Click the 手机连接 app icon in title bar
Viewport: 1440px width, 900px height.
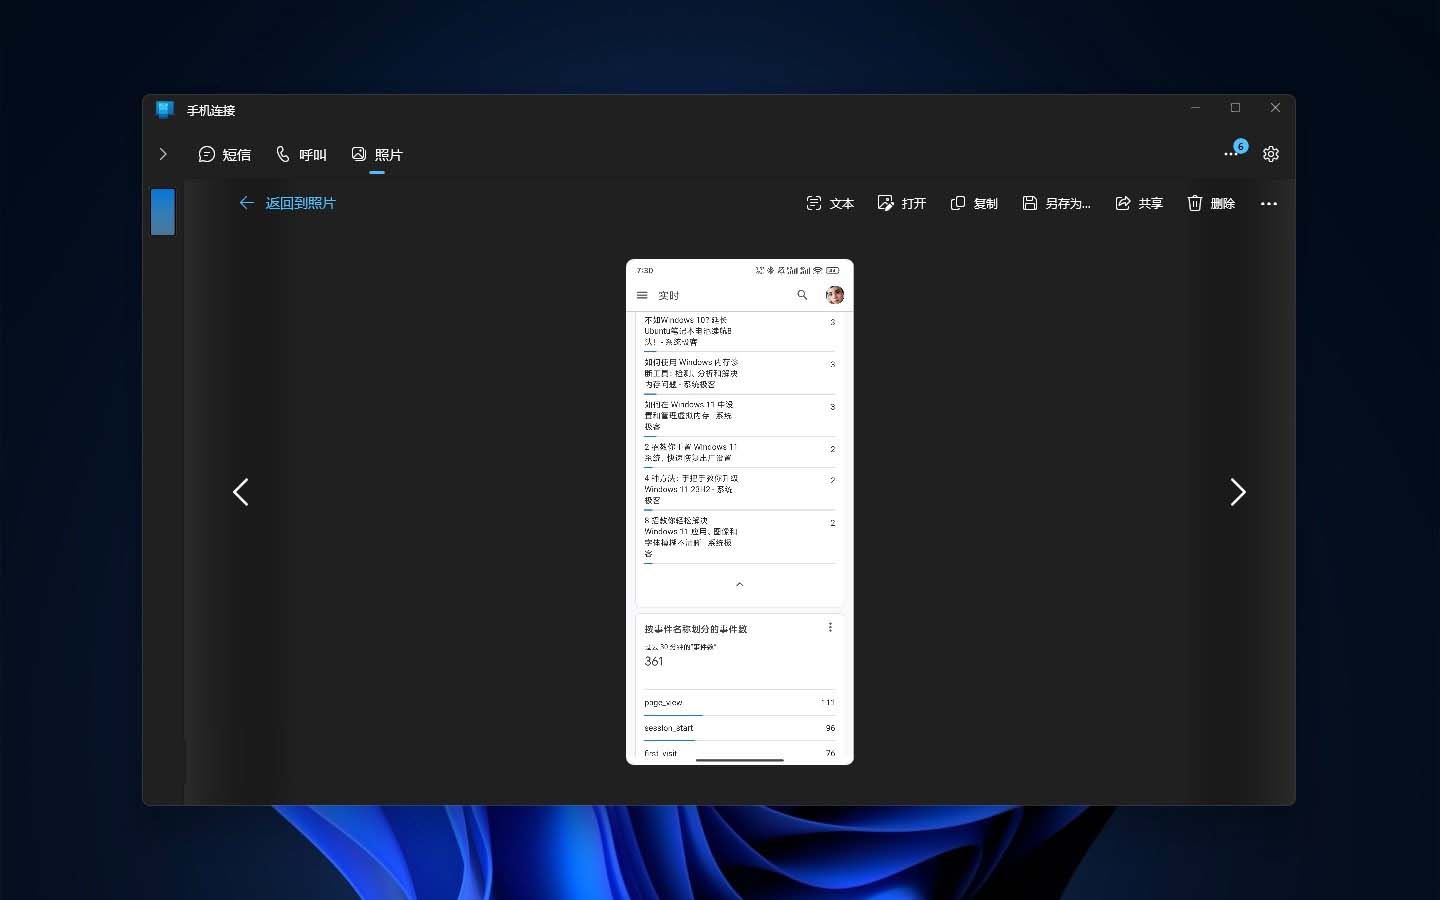pos(165,109)
